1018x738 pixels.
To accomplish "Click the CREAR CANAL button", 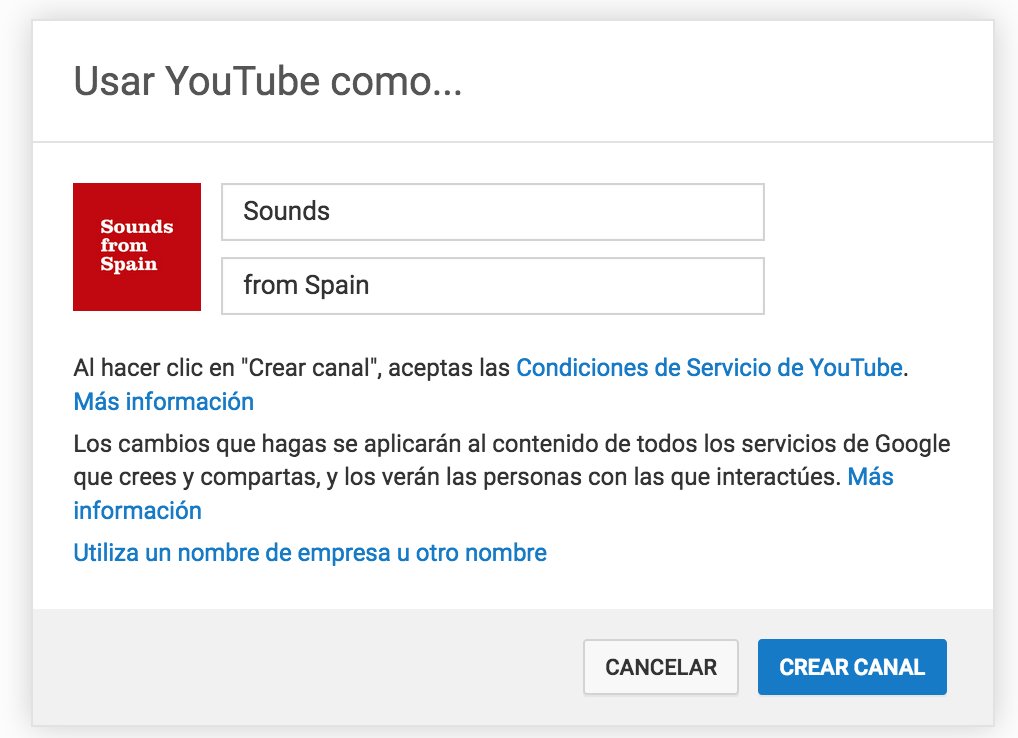I will (x=852, y=667).
